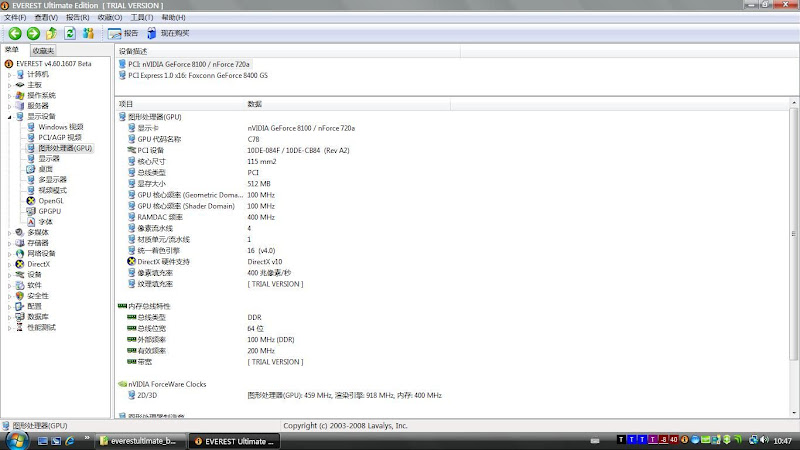The width and height of the screenshot is (800, 450).
Task: Select the Windows Video (Windows 视频) tree item
Action: 61,127
